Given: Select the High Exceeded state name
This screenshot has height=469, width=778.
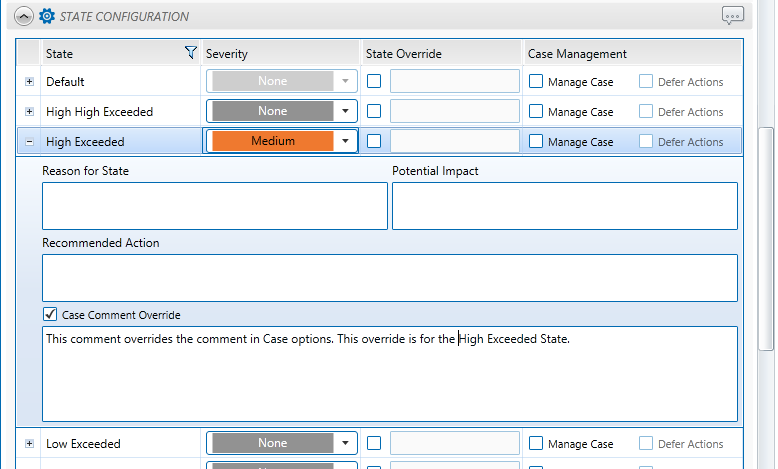Looking at the screenshot, I should click(85, 142).
